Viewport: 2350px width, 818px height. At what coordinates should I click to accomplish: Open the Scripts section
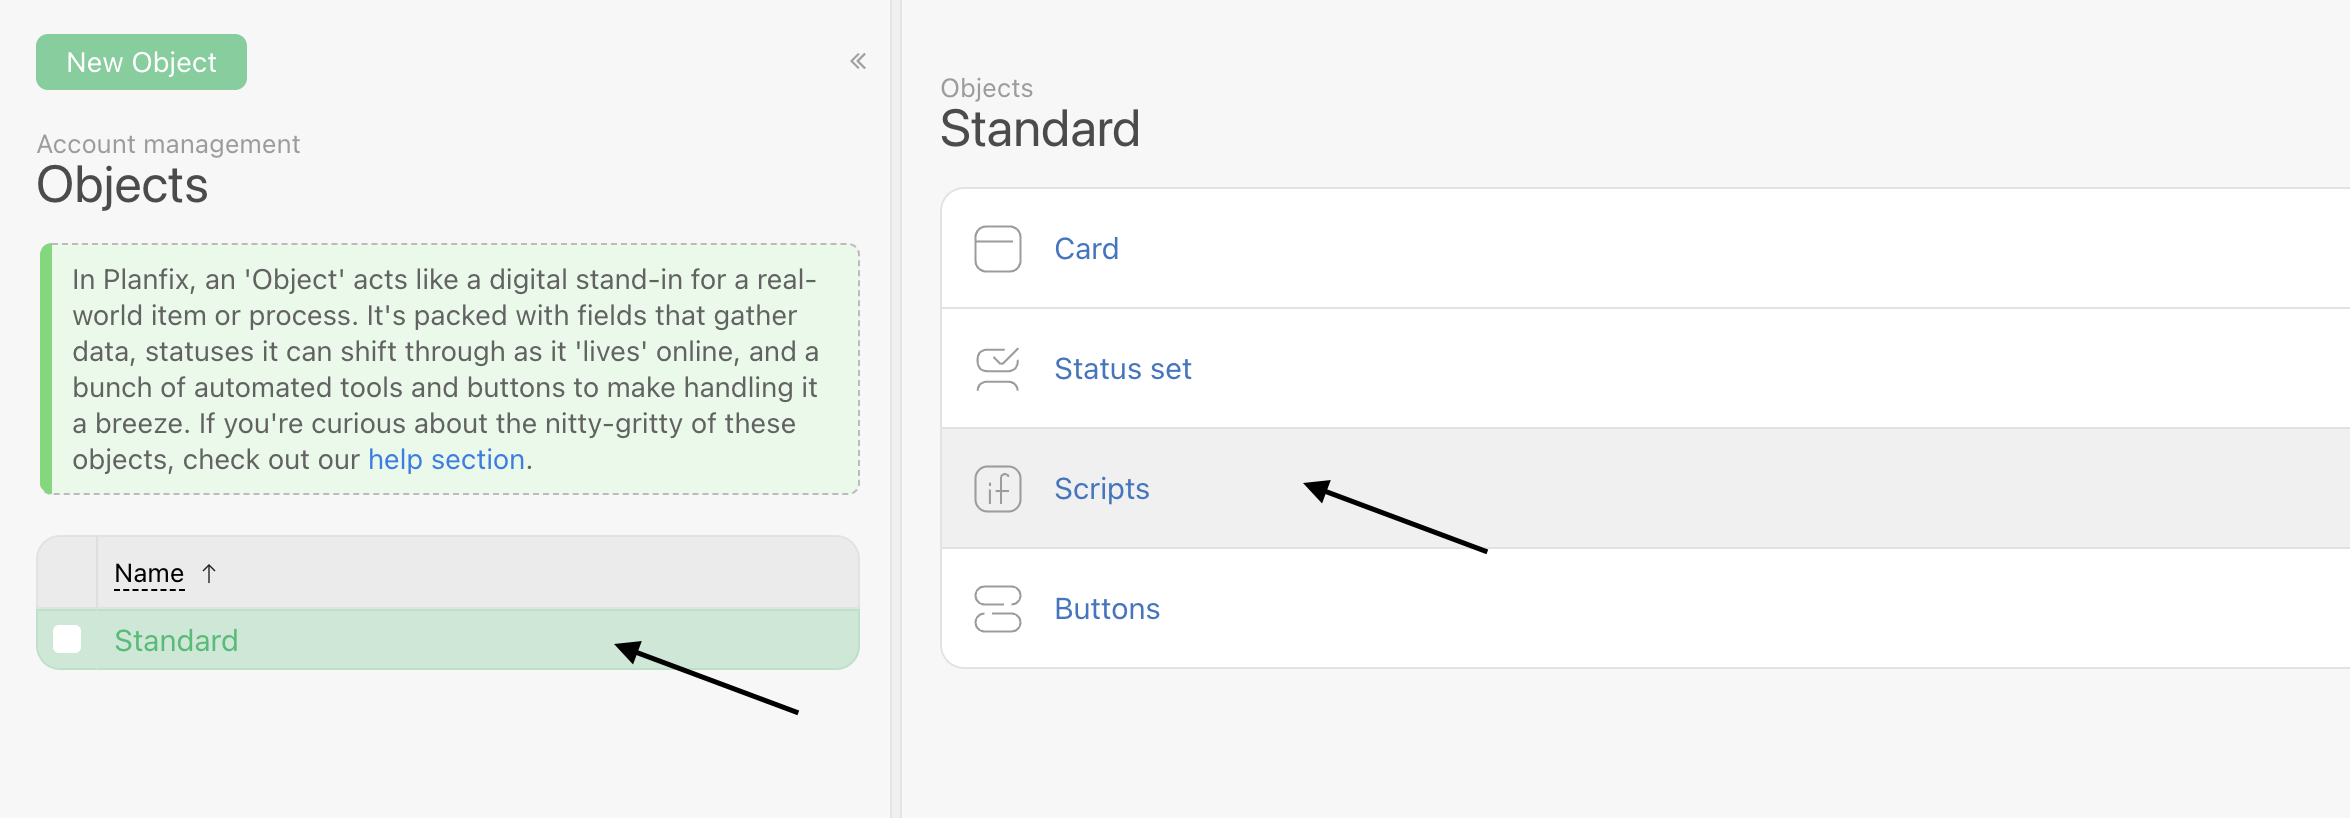click(x=1101, y=489)
